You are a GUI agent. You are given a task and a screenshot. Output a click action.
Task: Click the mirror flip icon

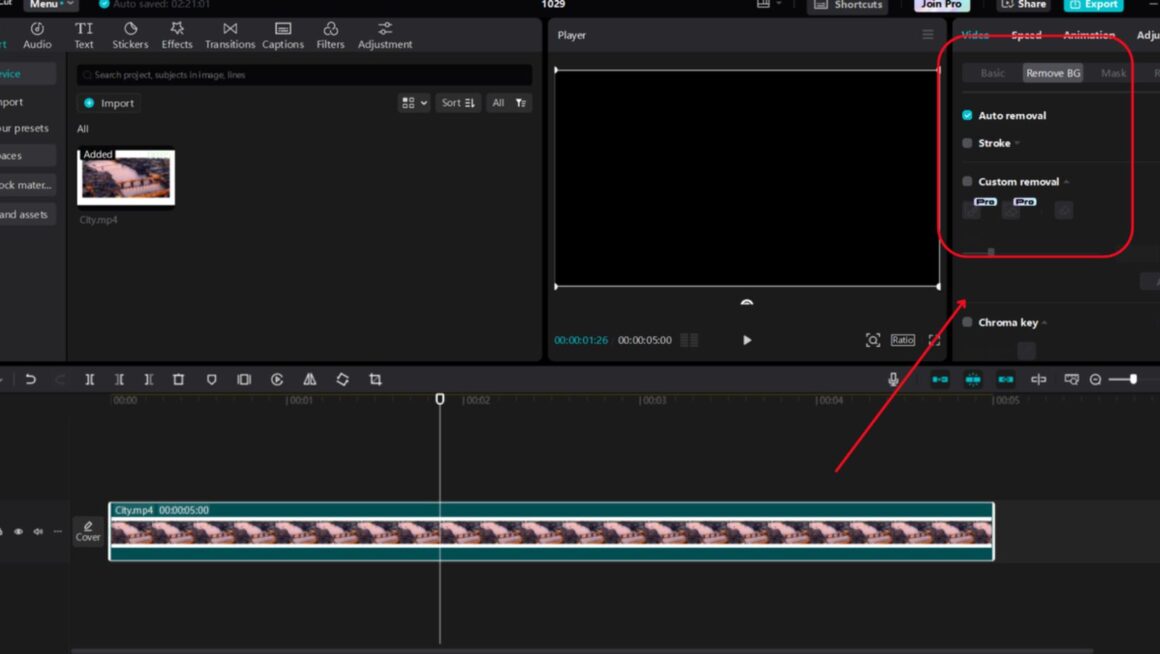pos(310,380)
